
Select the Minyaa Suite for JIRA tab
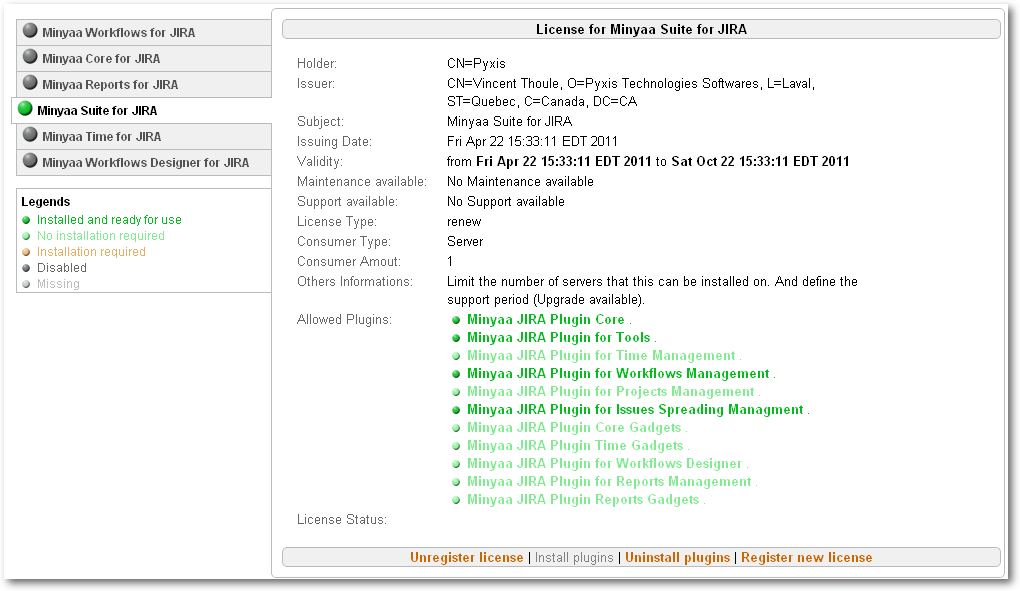[142, 111]
